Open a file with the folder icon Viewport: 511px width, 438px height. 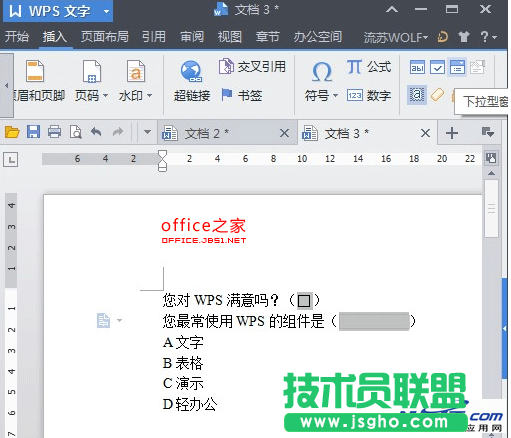click(12, 132)
